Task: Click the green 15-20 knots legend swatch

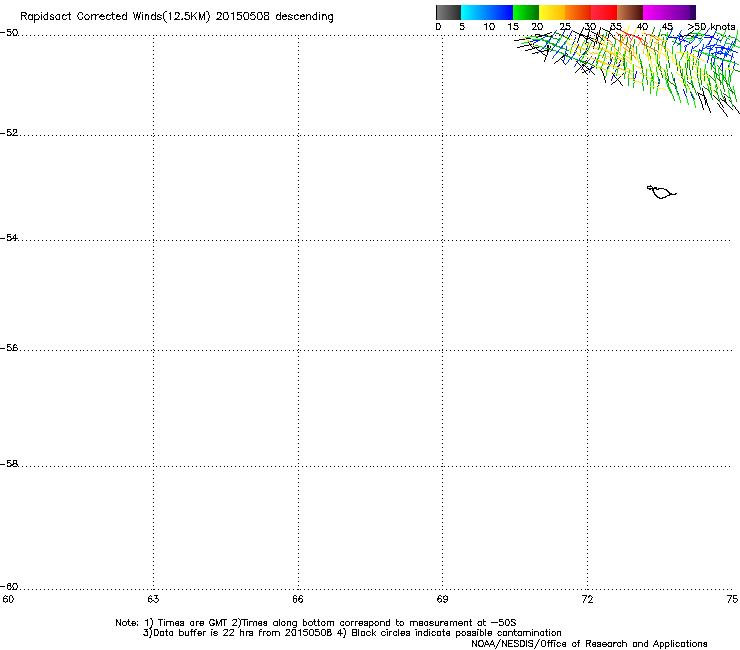Action: tap(526, 12)
